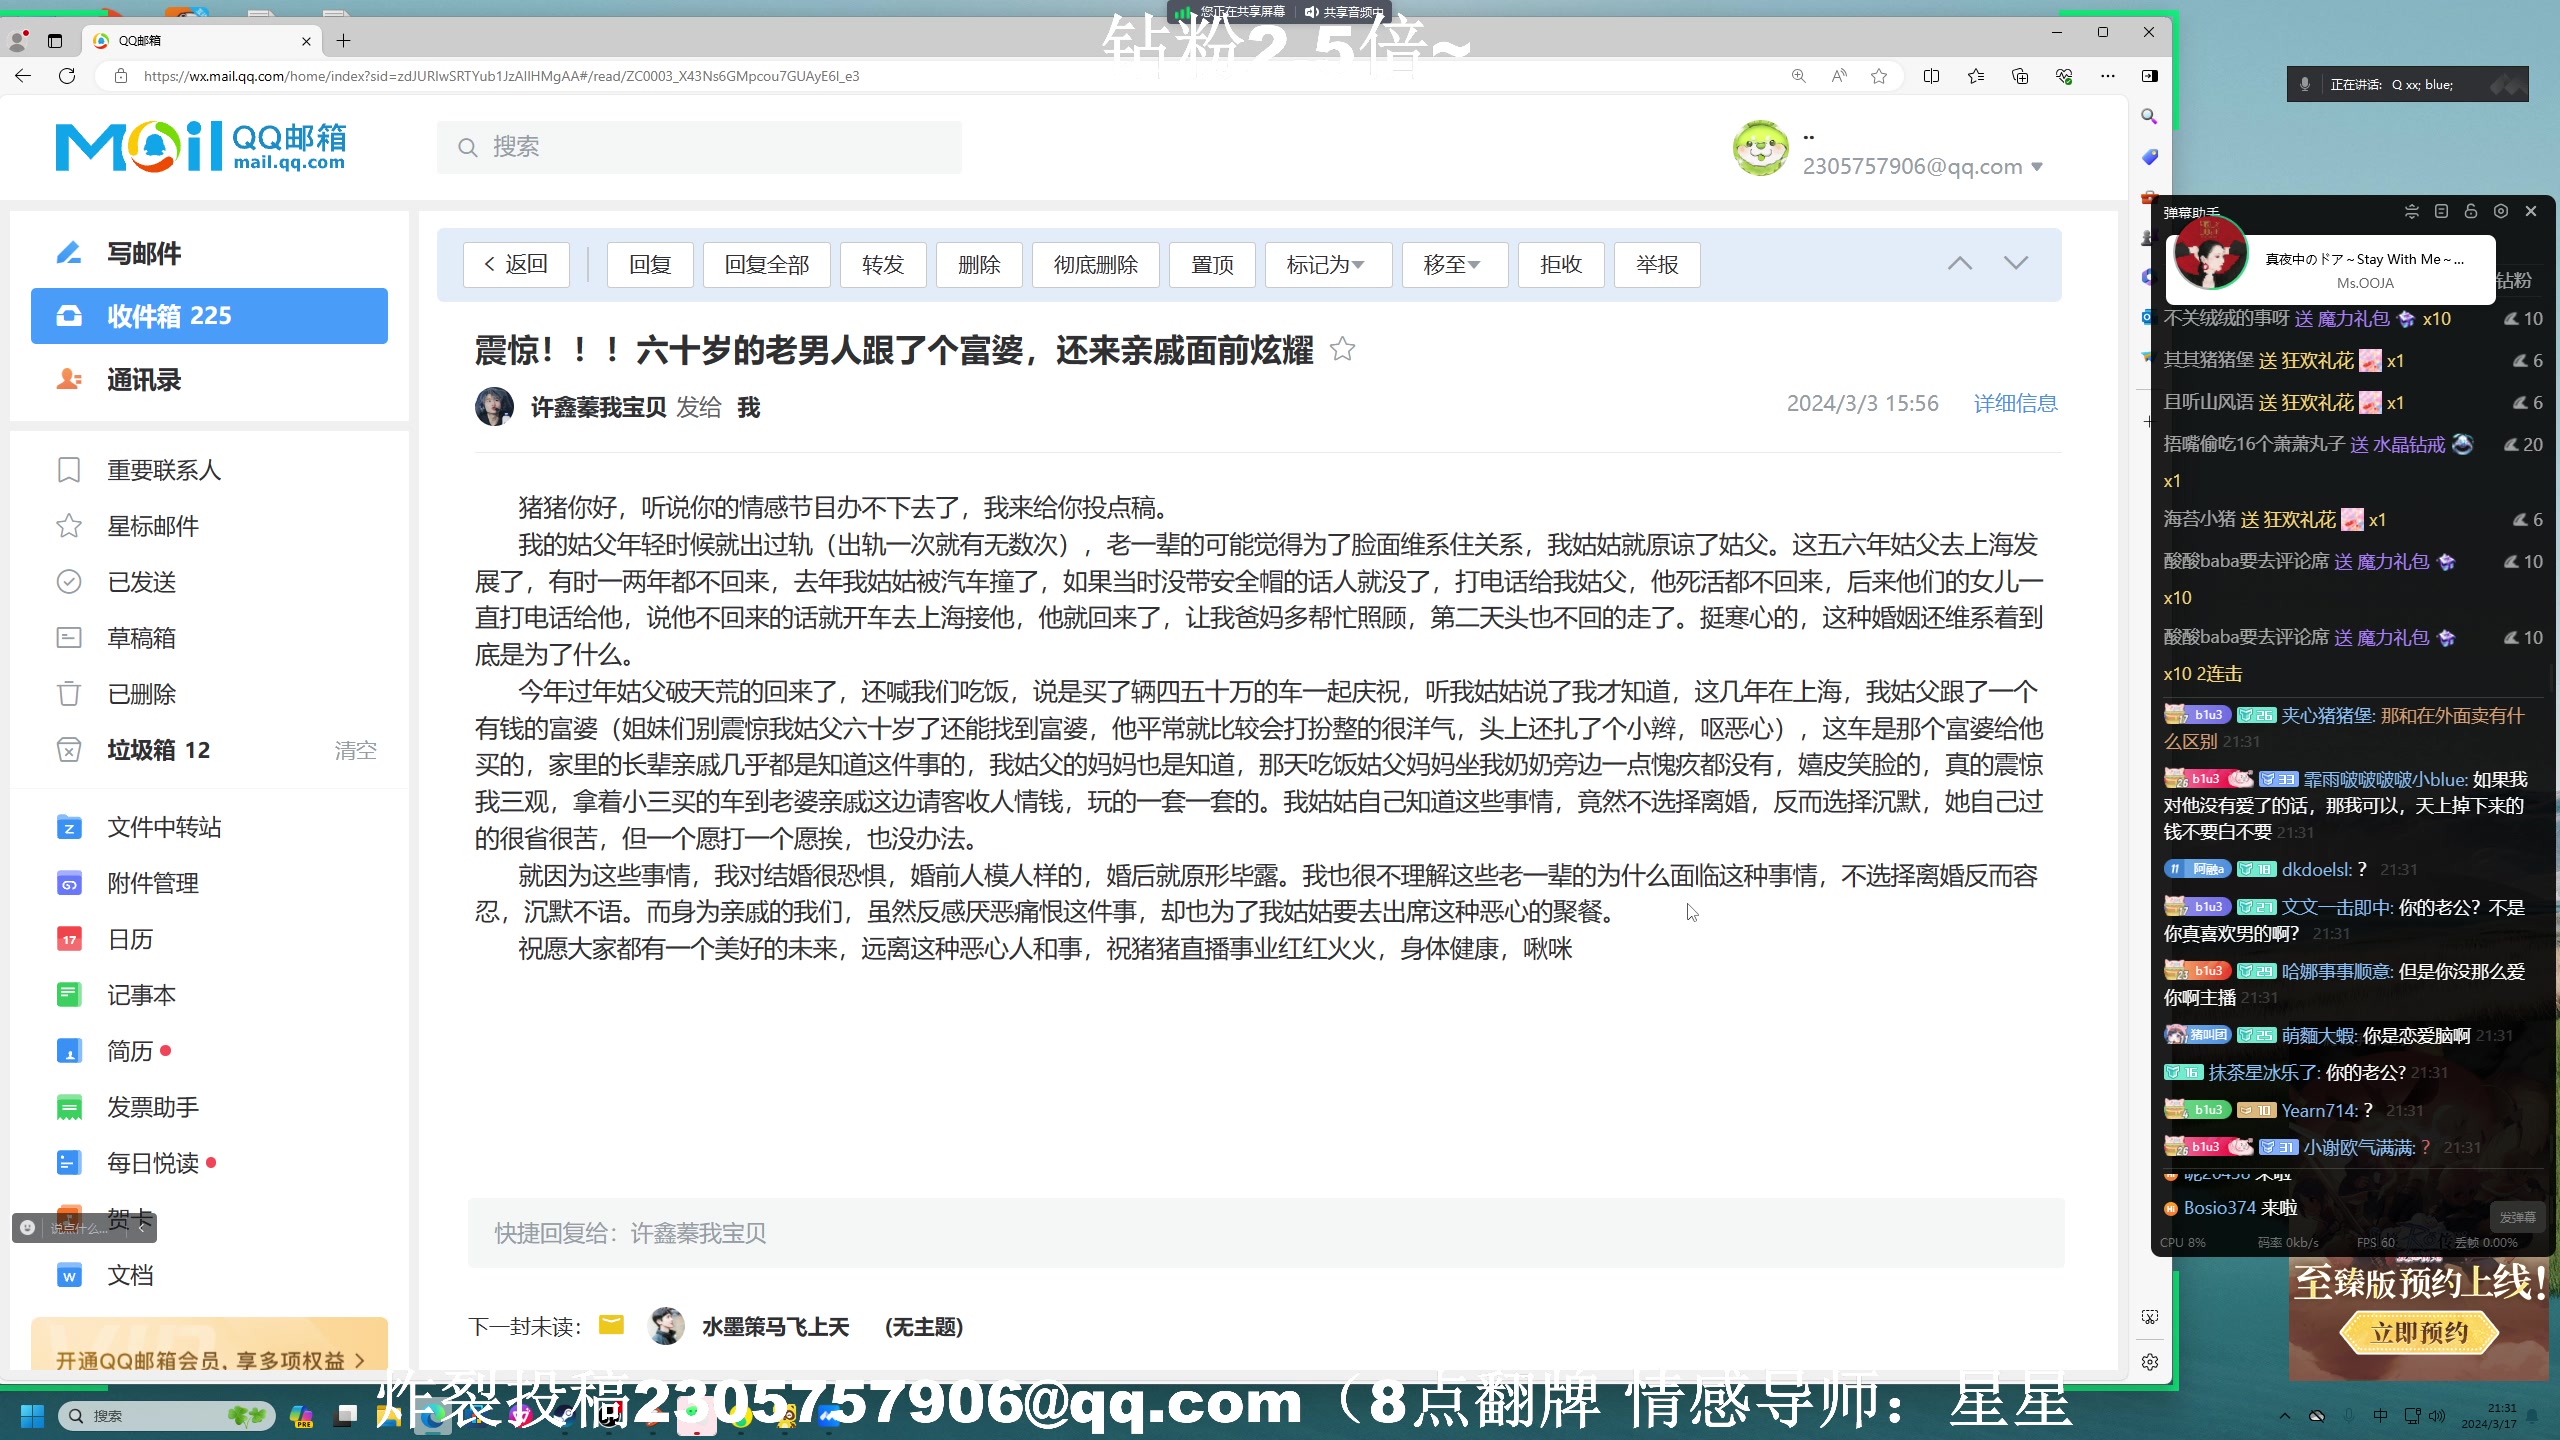Star this email next to subject
Screen dimensions: 2560x1440
point(1342,350)
